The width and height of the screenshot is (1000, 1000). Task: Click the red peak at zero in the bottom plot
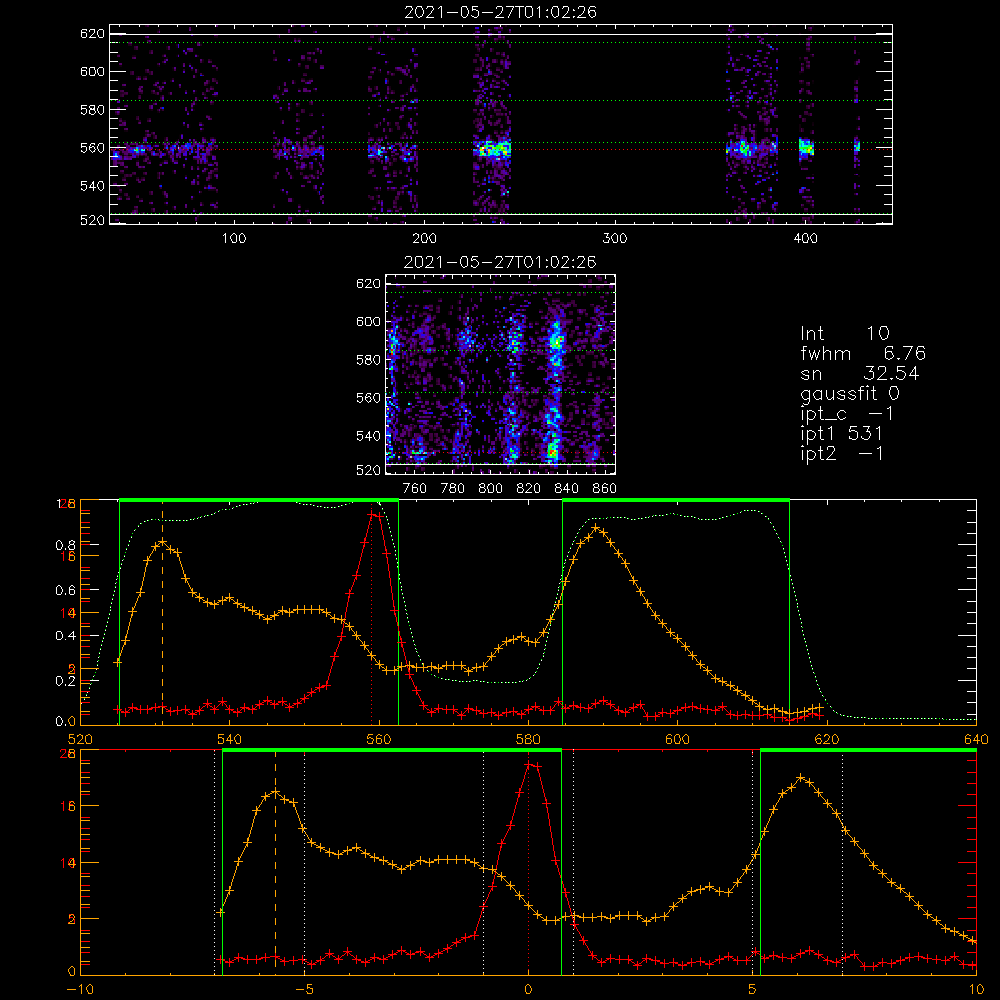(x=531, y=764)
